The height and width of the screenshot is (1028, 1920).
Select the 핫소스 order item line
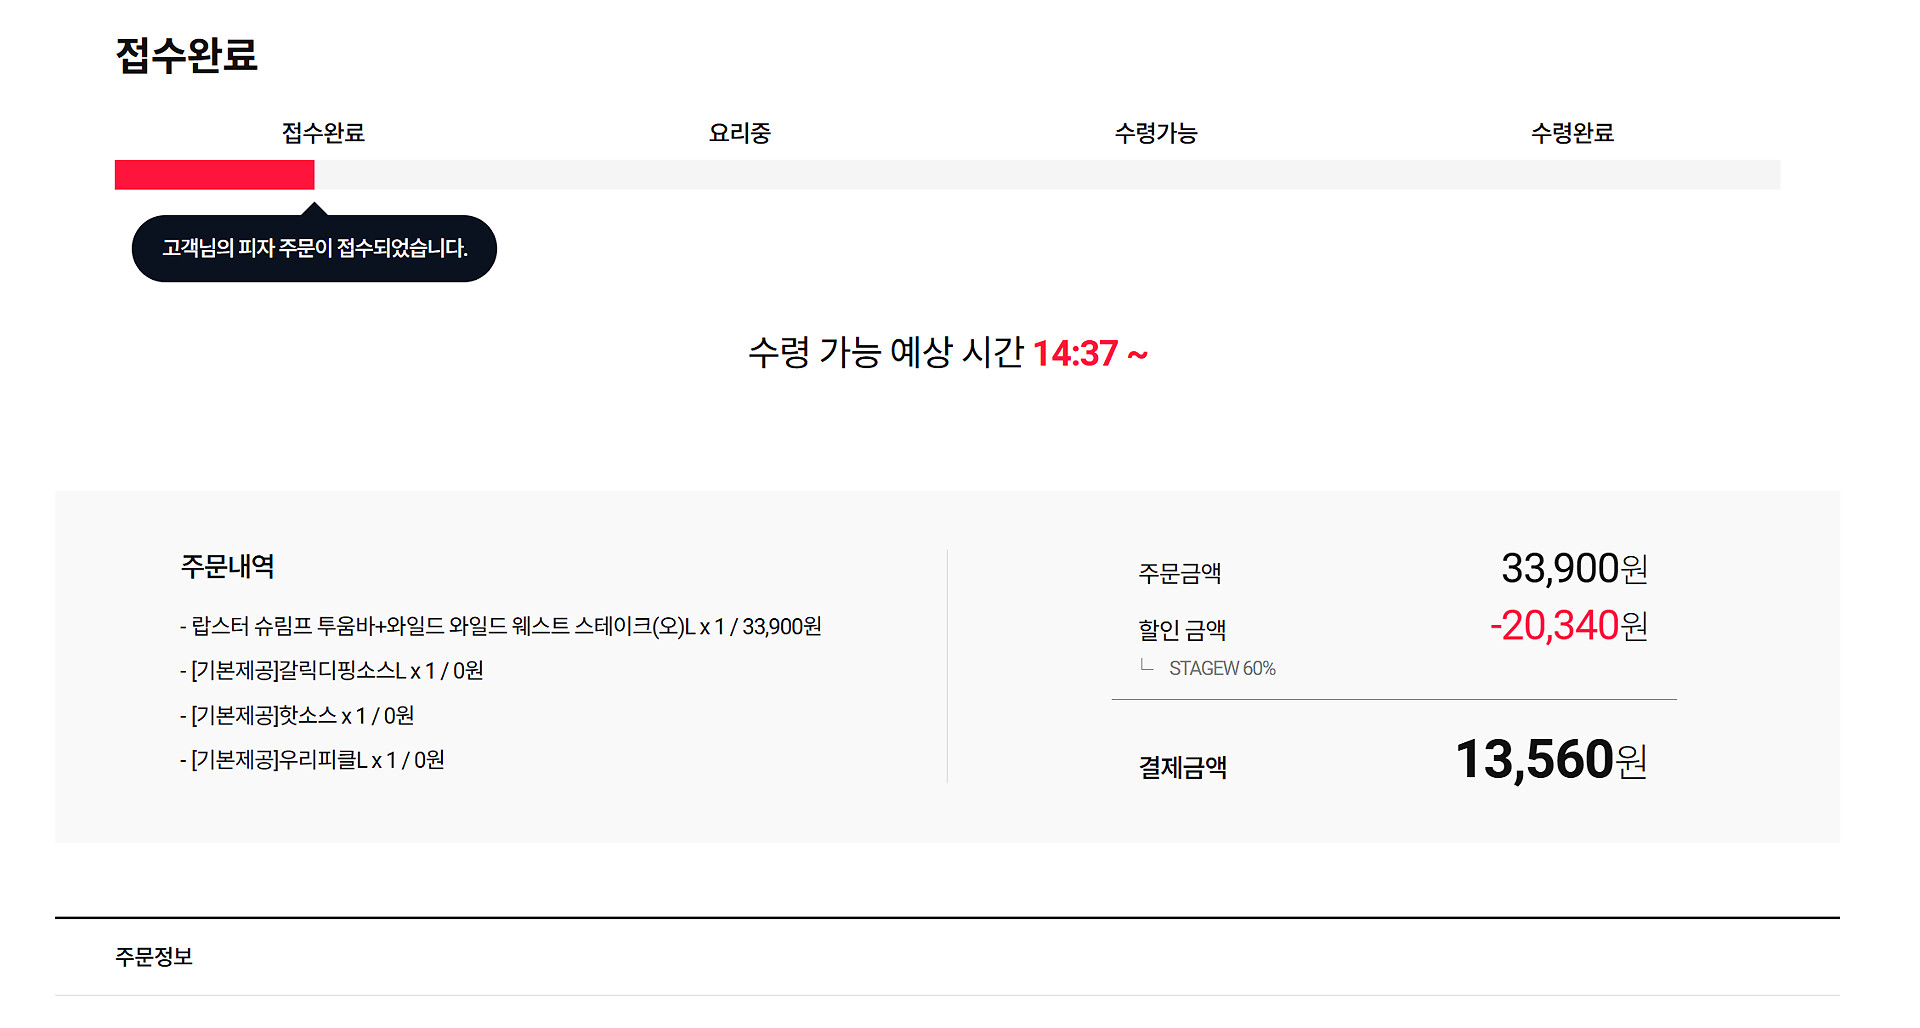(x=297, y=715)
